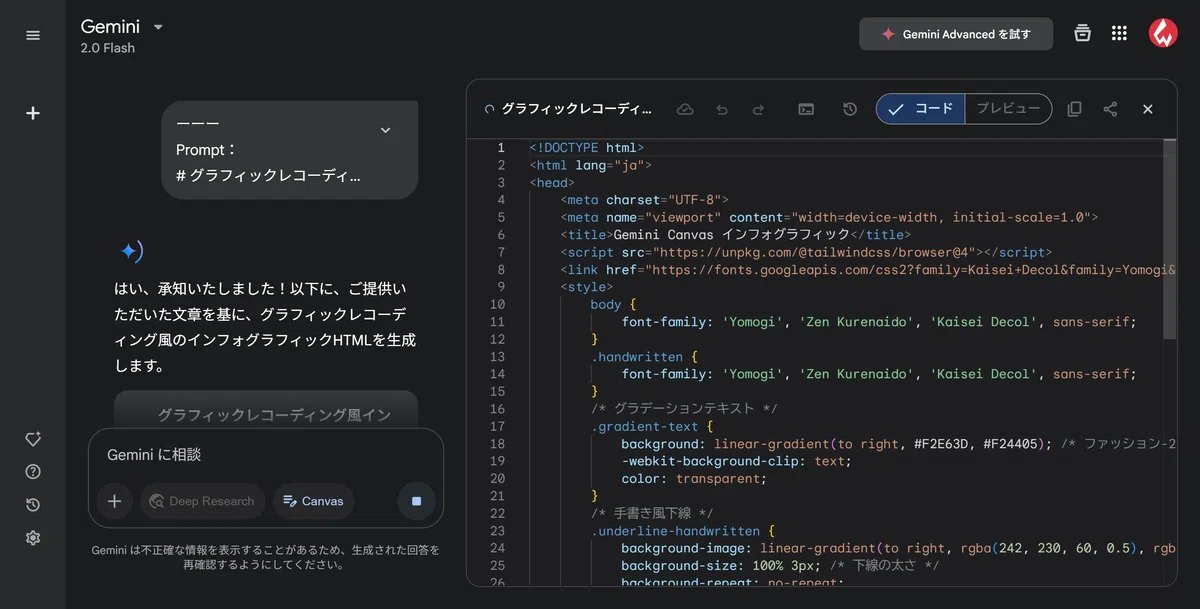Share the canvas with share icon
This screenshot has width=1200, height=609.
coord(1110,109)
